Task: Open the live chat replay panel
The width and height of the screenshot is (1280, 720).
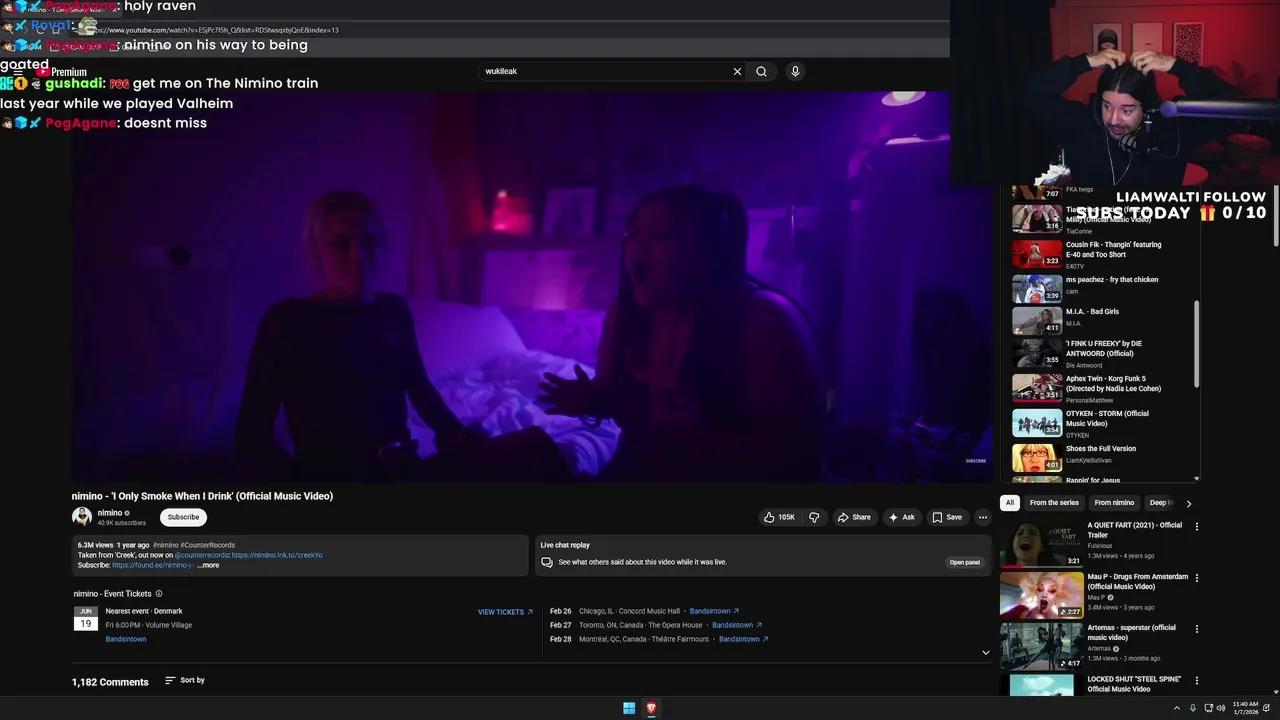Action: (965, 562)
